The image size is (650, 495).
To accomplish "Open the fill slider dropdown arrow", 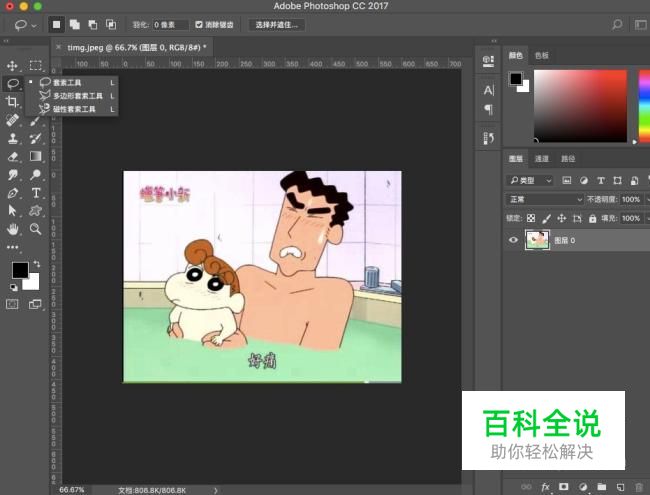I will (x=647, y=218).
